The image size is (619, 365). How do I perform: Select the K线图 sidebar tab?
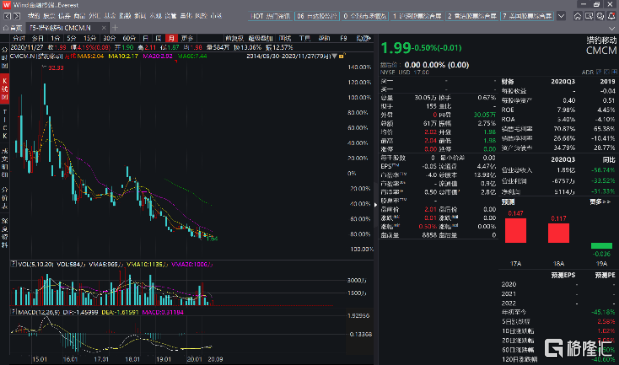click(5, 89)
